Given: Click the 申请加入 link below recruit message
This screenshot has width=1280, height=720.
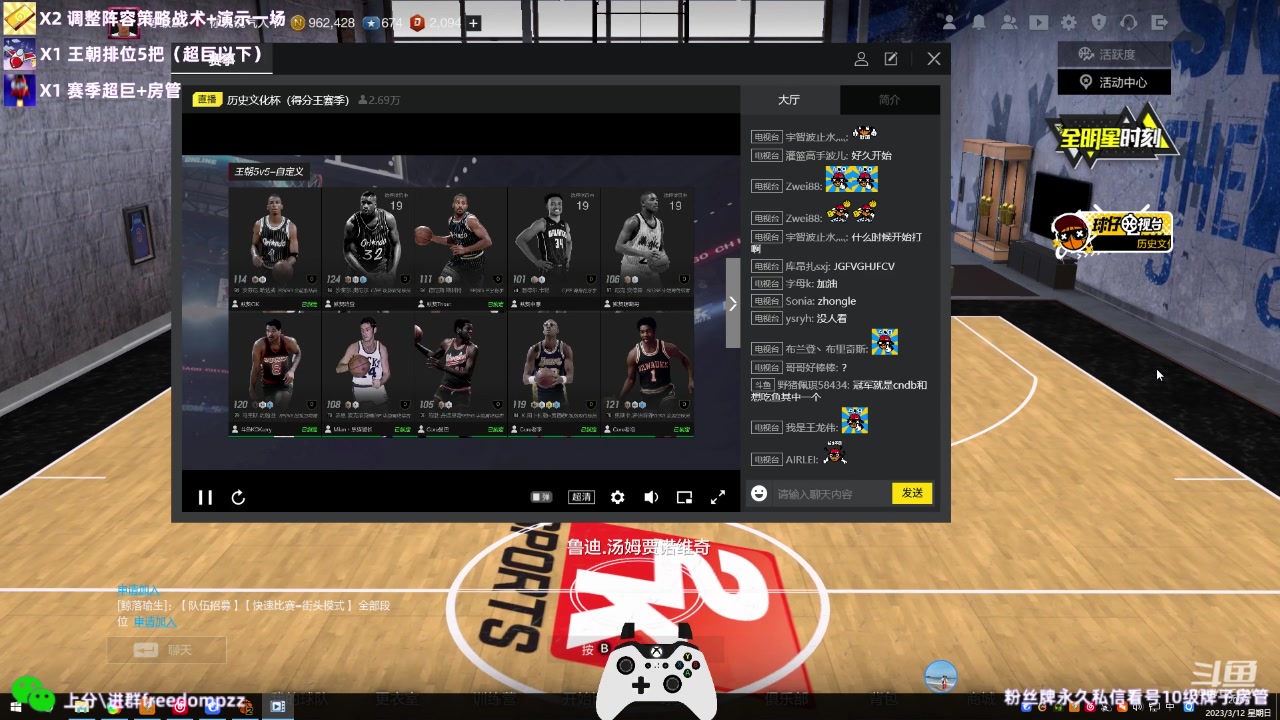Looking at the screenshot, I should click(x=155, y=622).
